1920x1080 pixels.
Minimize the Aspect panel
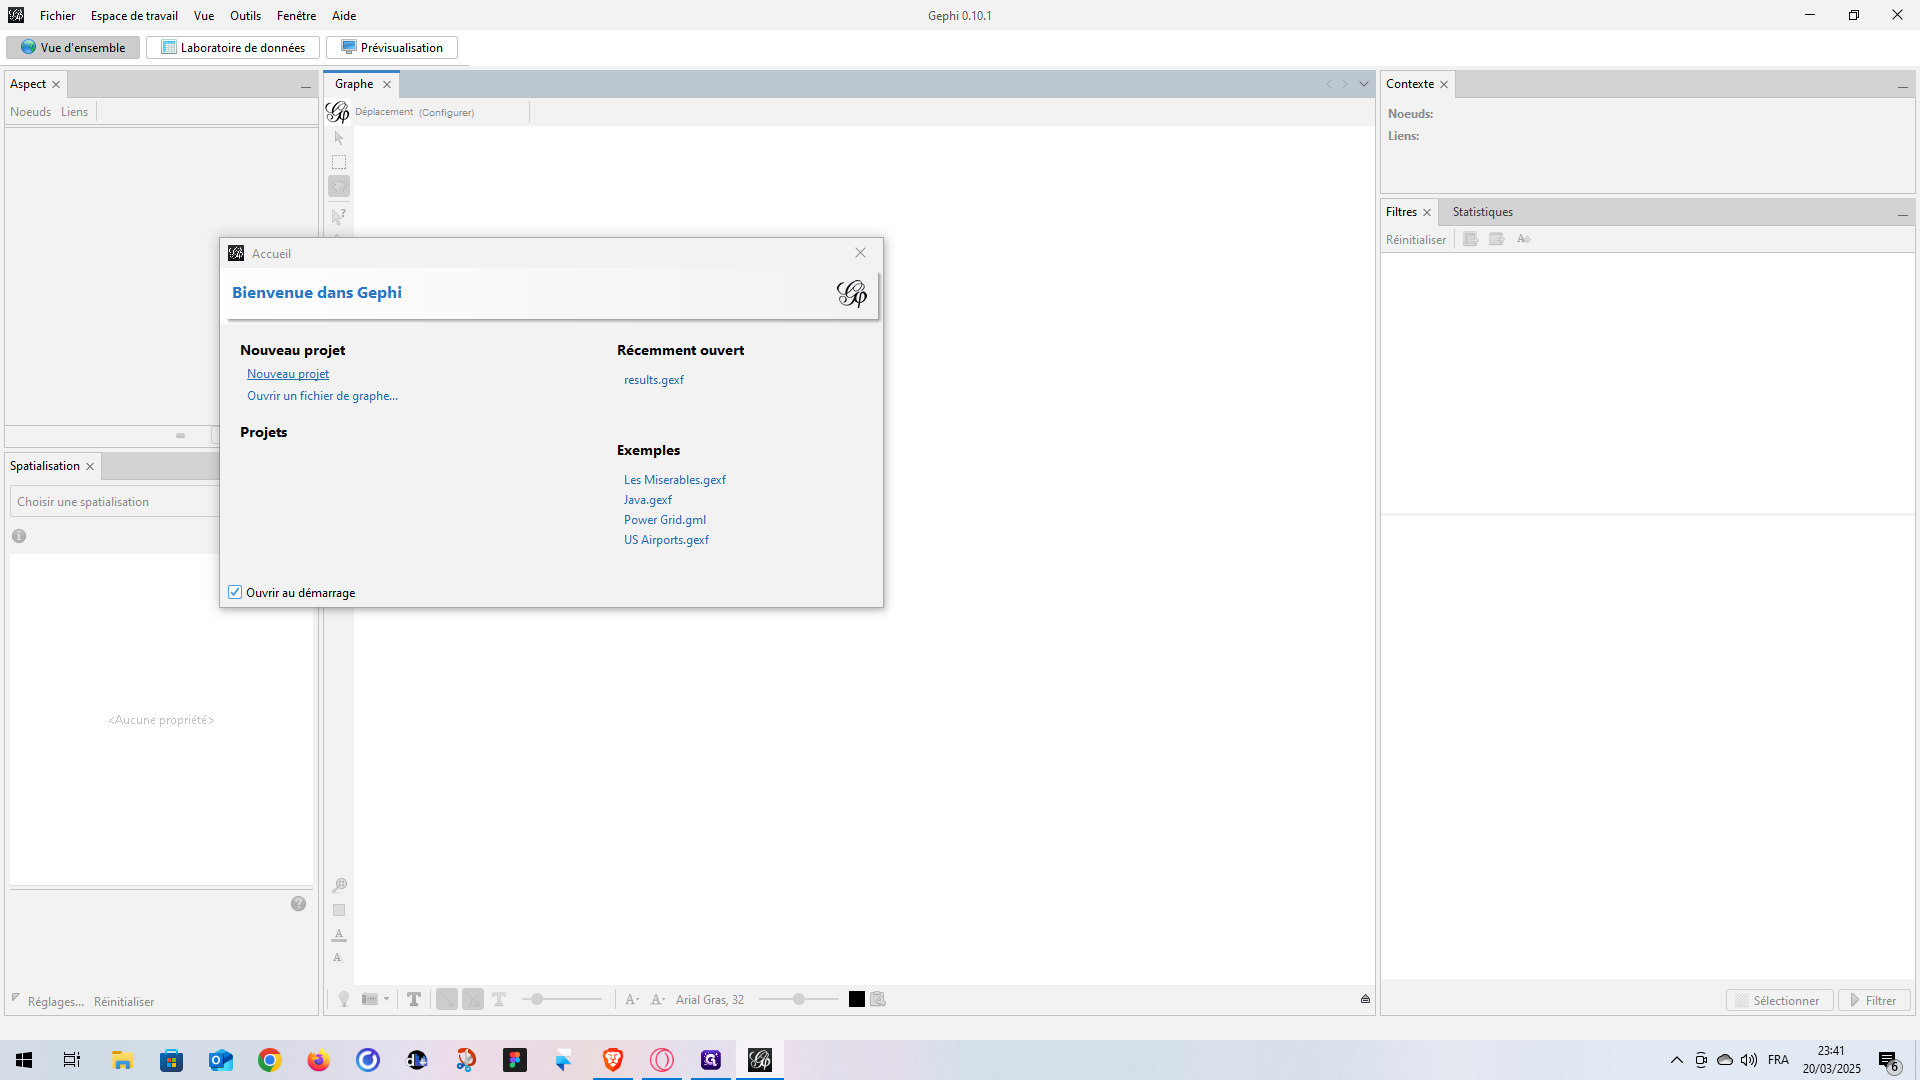pyautogui.click(x=306, y=86)
